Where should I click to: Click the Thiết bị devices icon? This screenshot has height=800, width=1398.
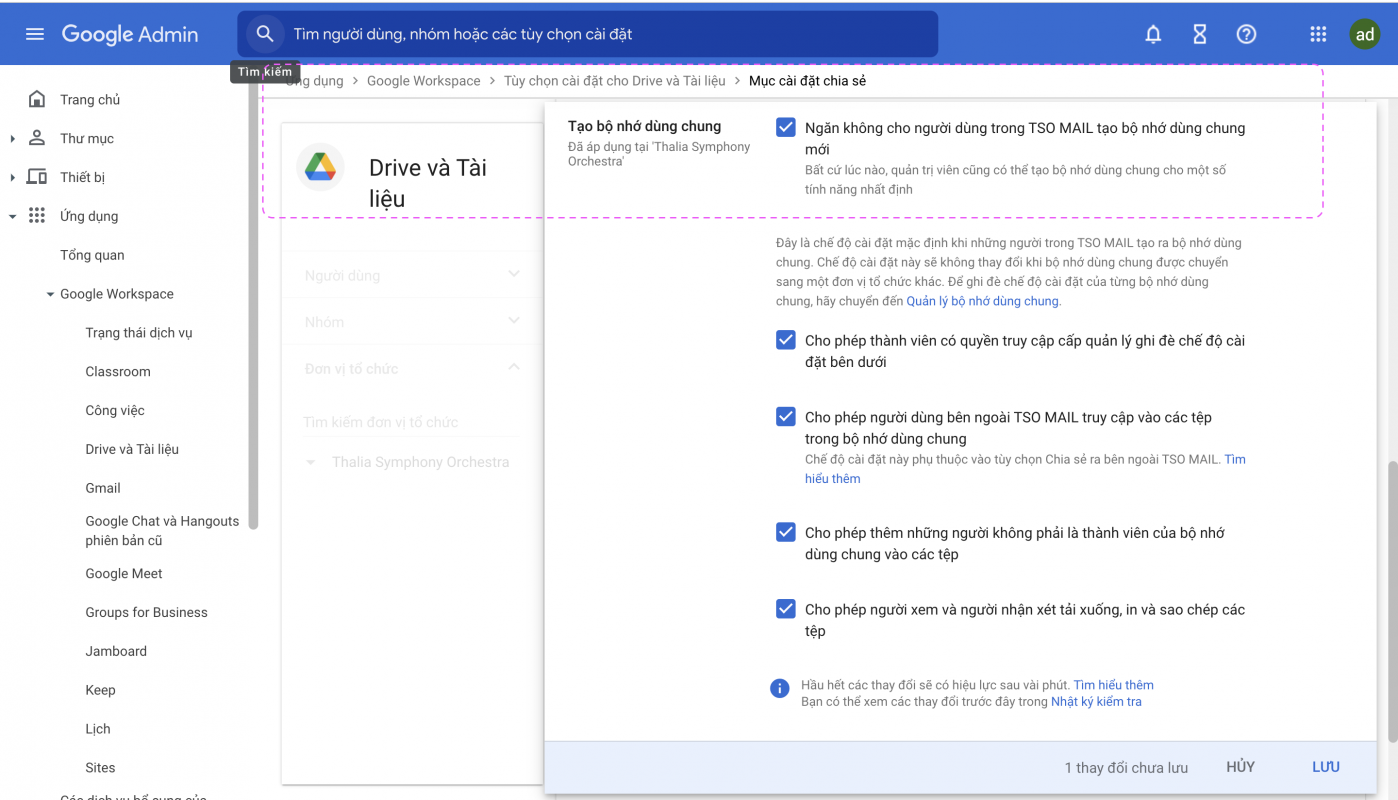point(37,177)
